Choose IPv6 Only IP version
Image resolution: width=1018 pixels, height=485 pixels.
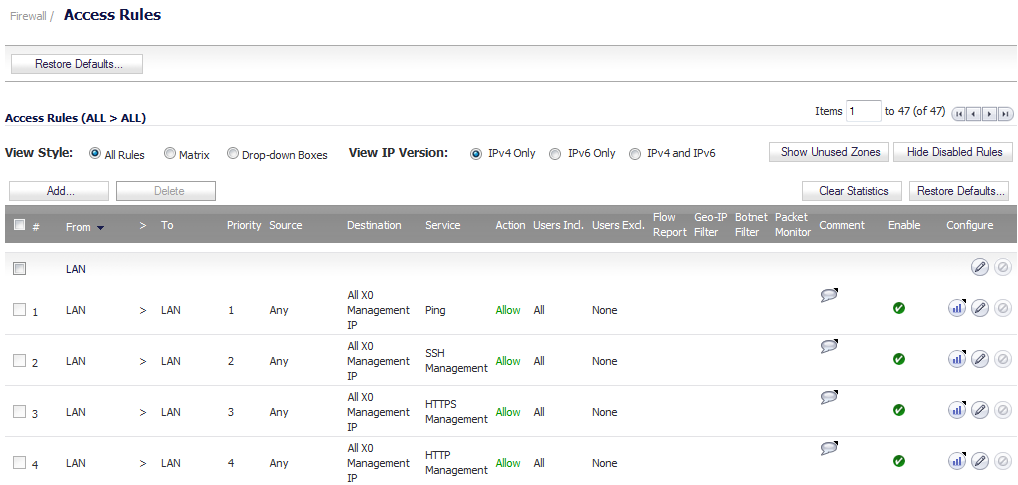[x=555, y=154]
